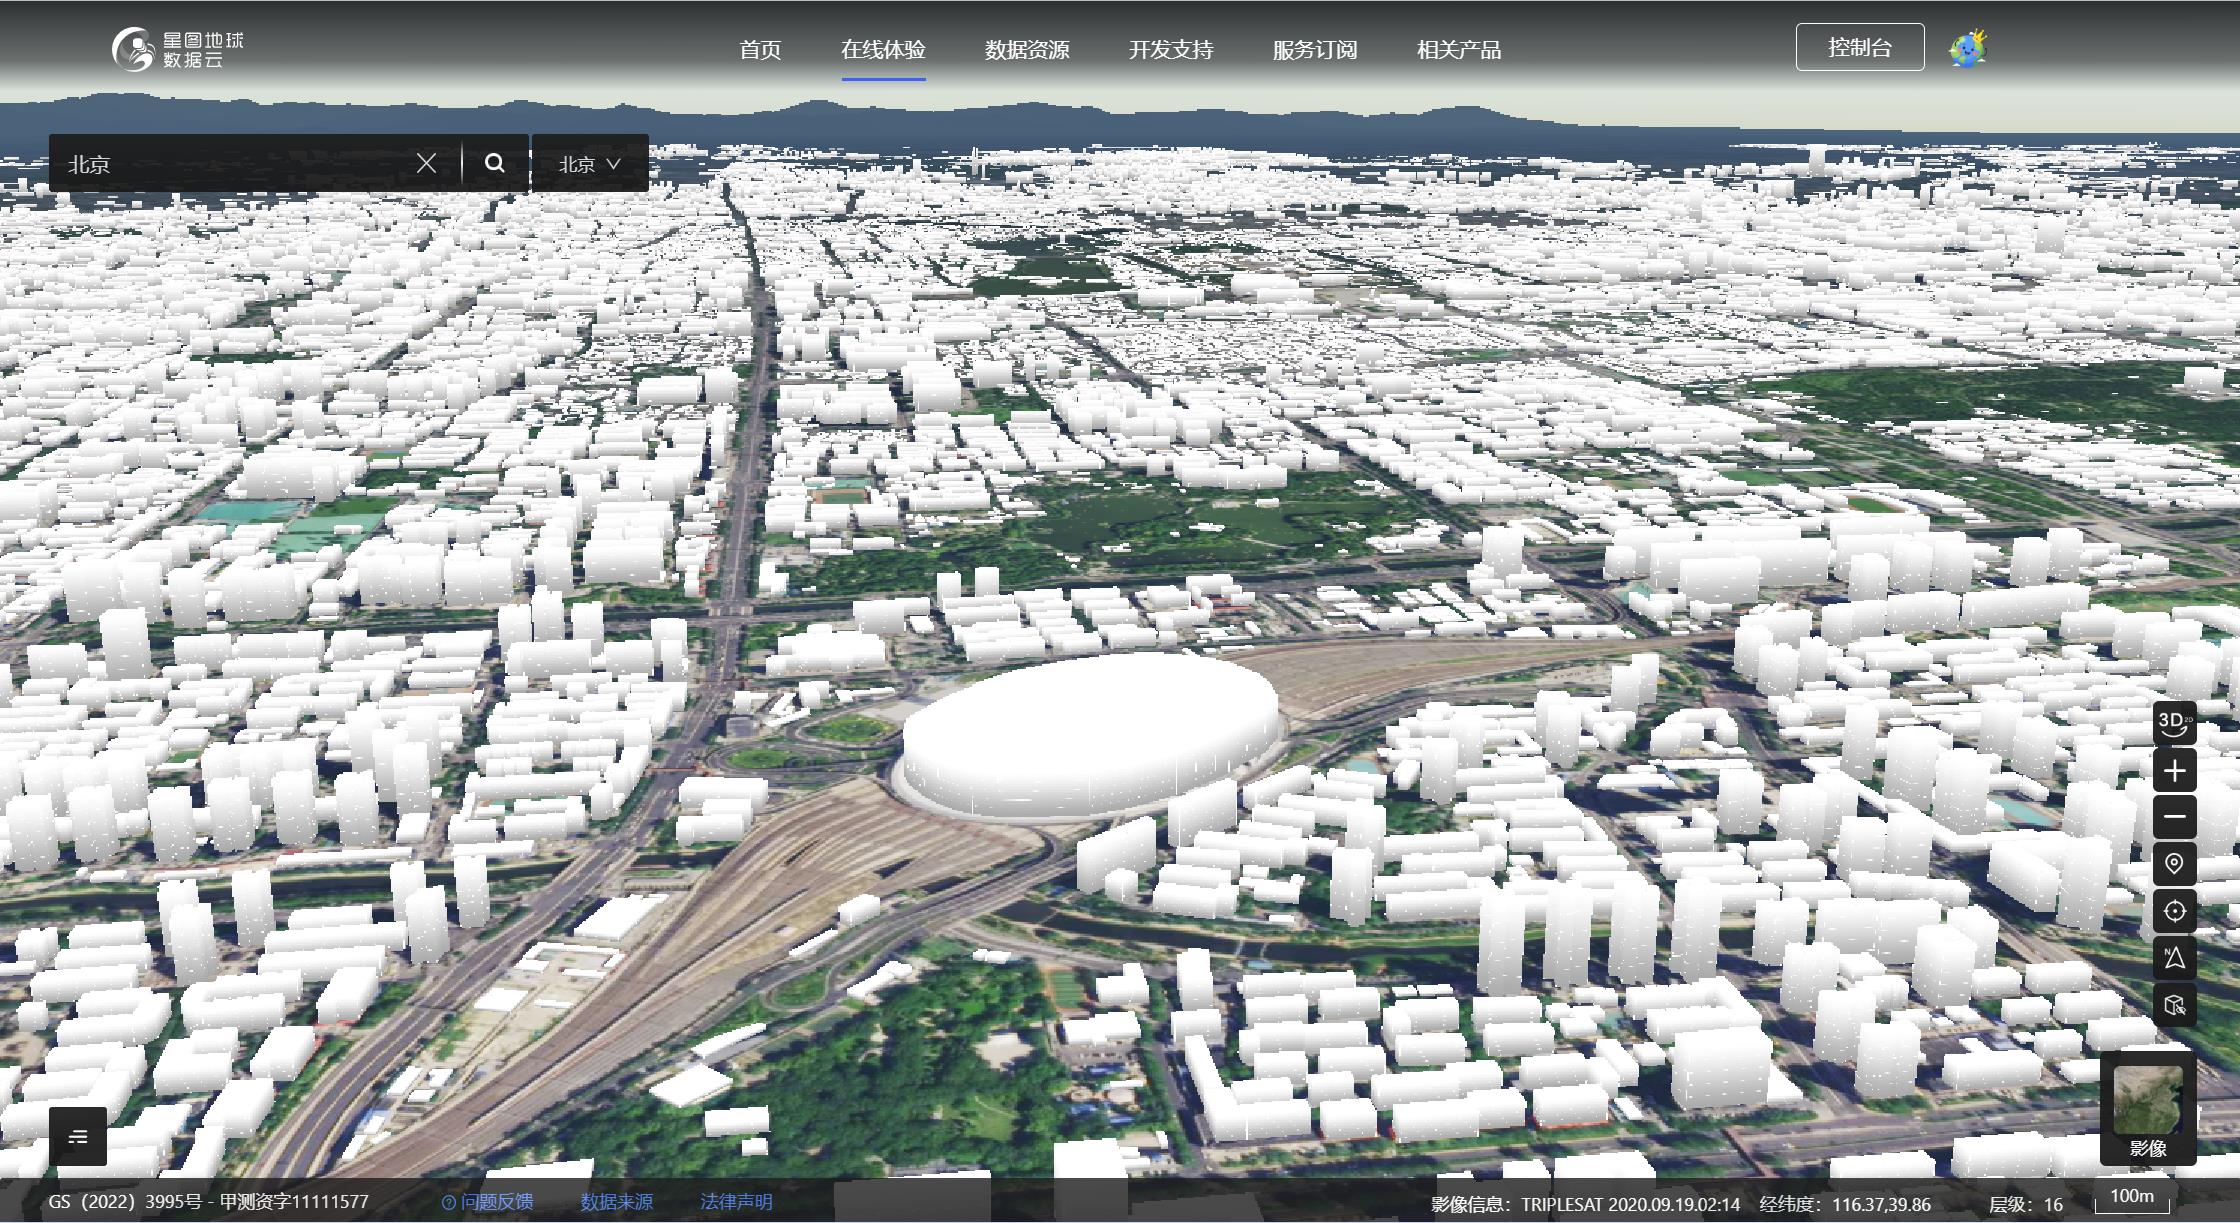The image size is (2240, 1223).
Task: Zoom in with the plus button
Action: point(2174,771)
